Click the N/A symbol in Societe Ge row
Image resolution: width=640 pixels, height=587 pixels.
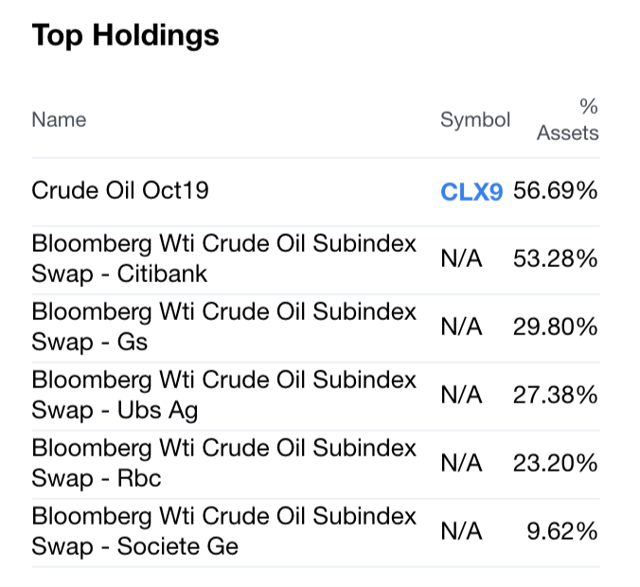pyautogui.click(x=461, y=532)
